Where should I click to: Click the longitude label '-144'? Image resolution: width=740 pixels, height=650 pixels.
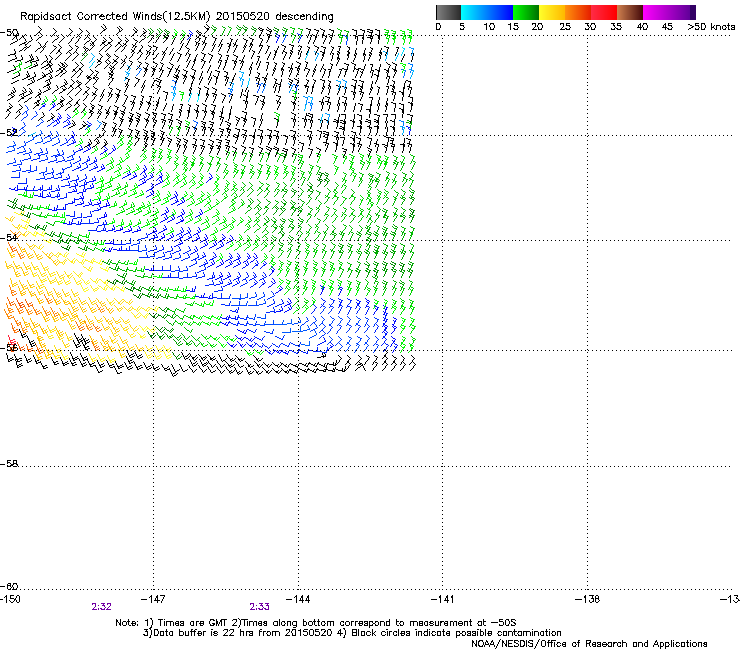coord(298,599)
